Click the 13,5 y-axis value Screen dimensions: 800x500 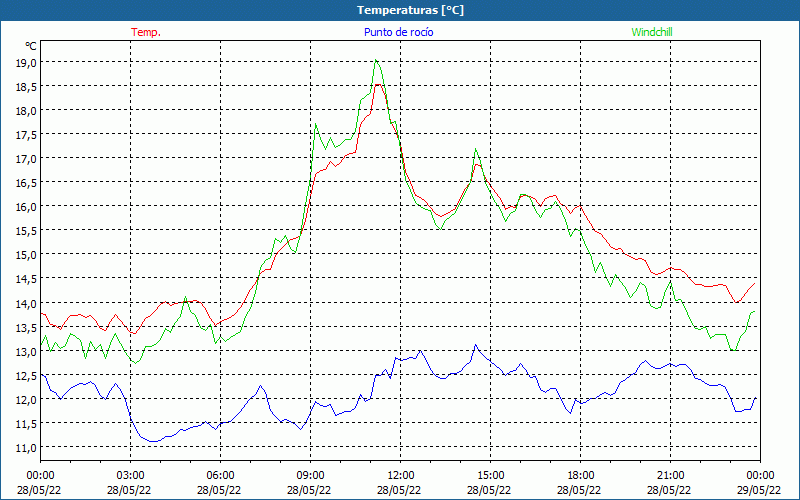point(26,327)
